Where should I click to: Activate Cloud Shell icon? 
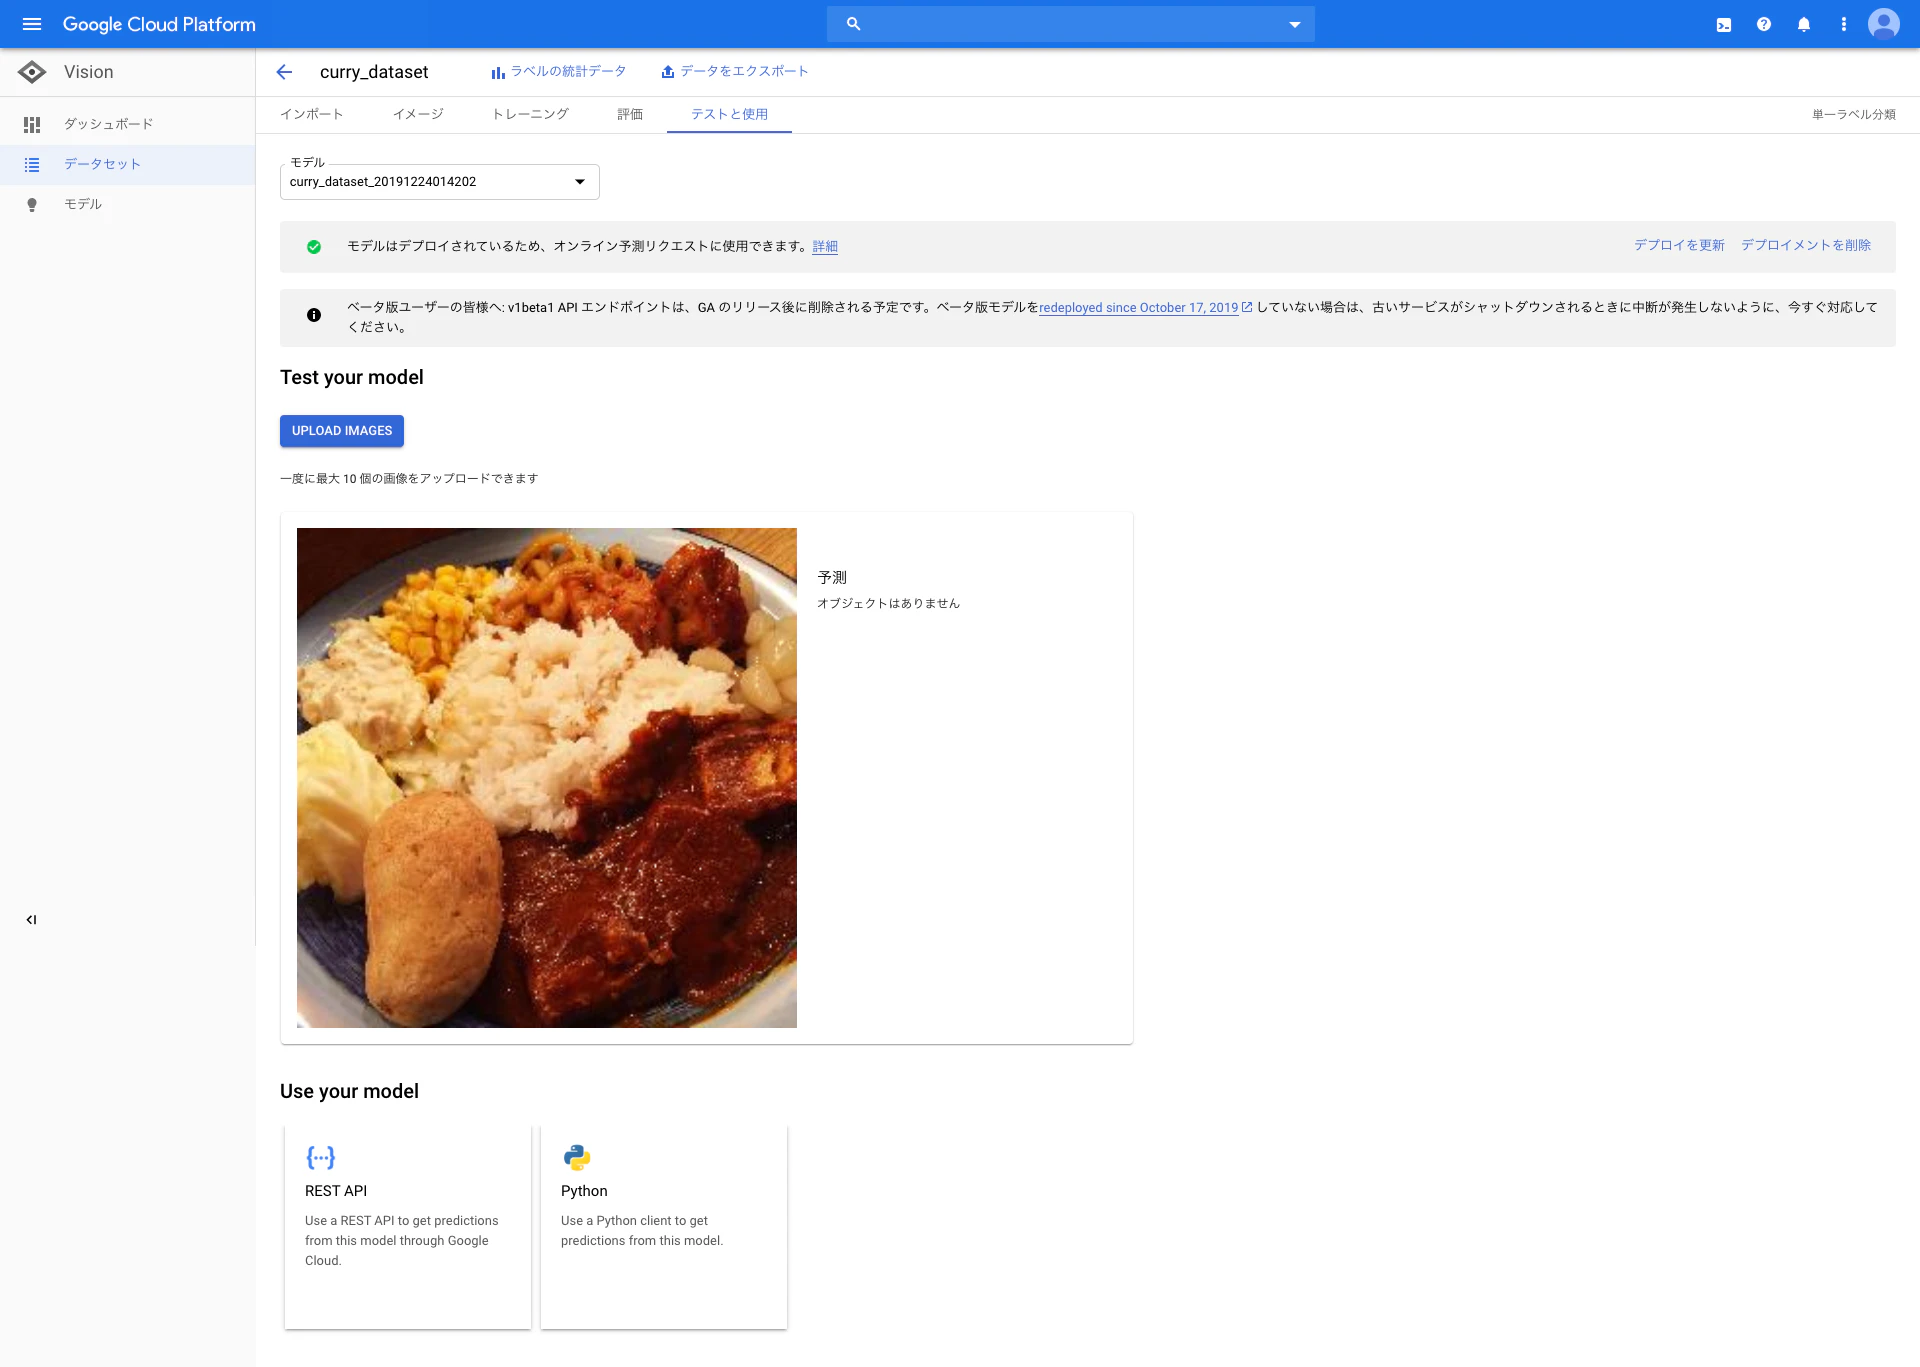[1724, 25]
